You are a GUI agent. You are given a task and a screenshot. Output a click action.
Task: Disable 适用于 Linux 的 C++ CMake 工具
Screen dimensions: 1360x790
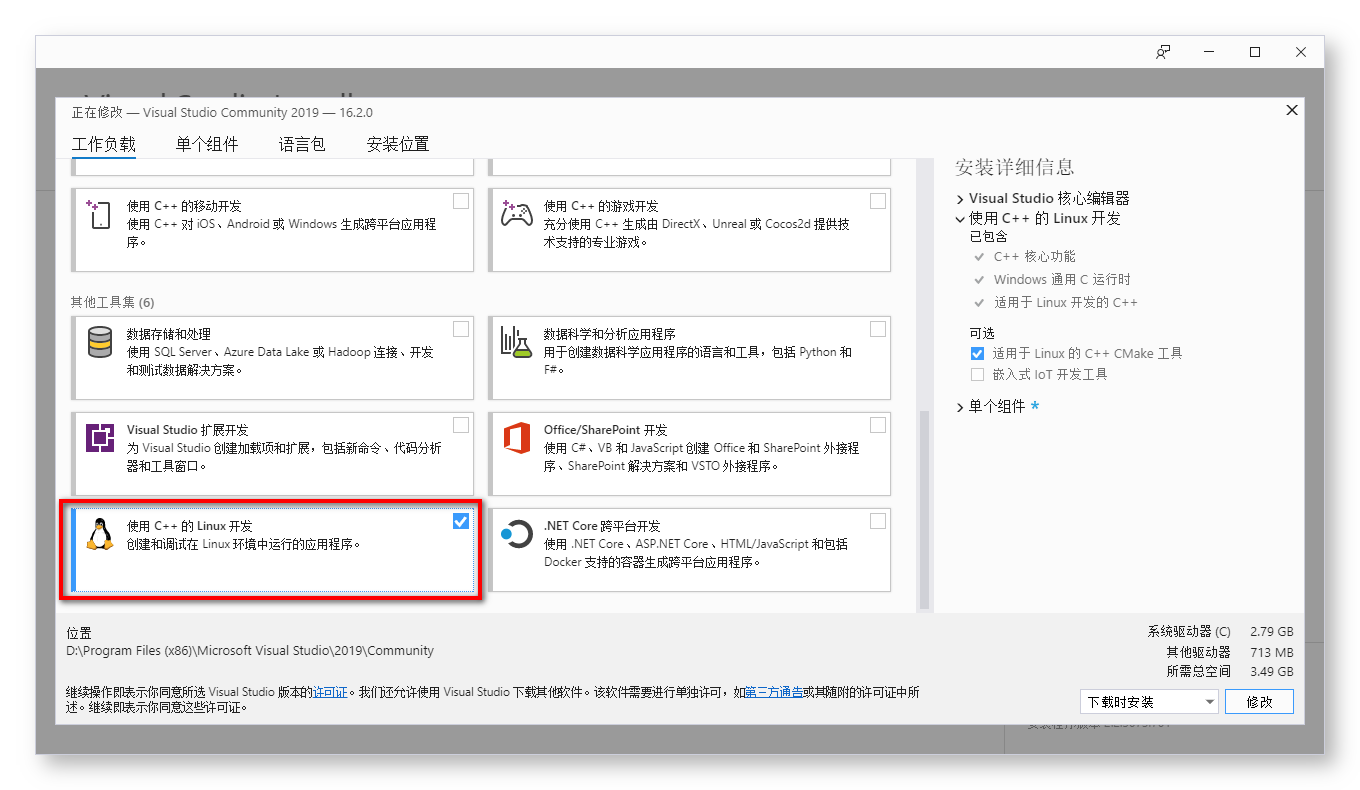(977, 352)
